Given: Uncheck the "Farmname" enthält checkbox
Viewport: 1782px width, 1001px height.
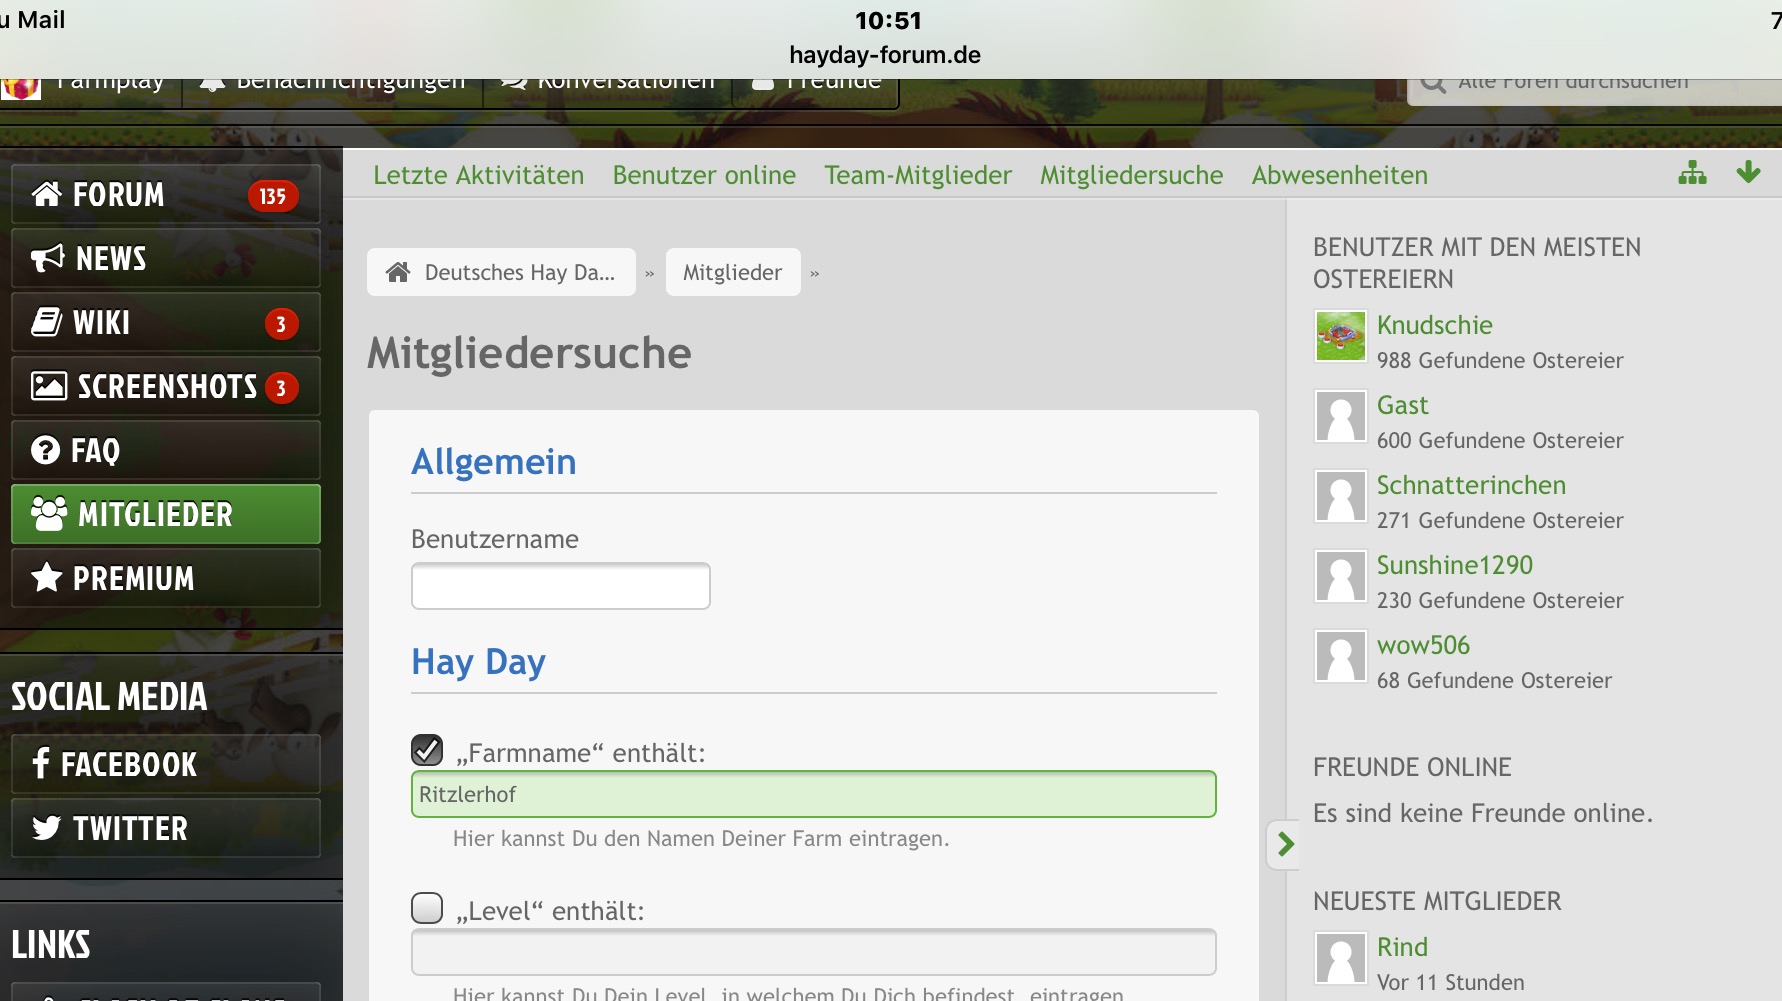Looking at the screenshot, I should click(427, 750).
